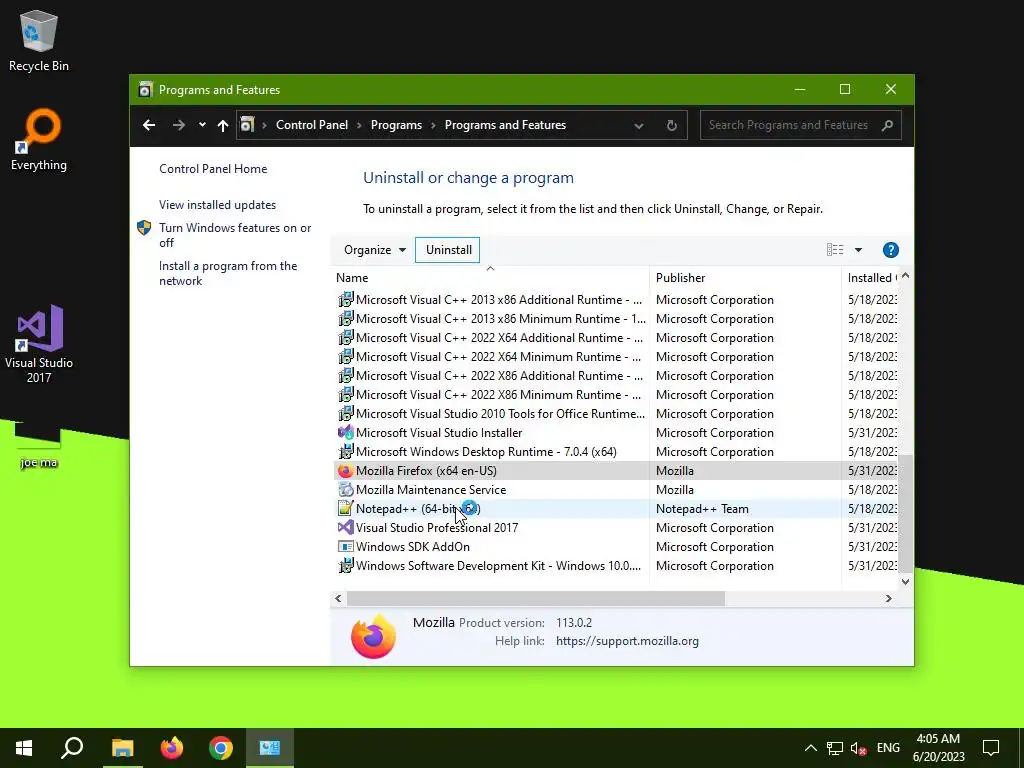Viewport: 1024px width, 768px height.
Task: Click the Control Panel breadcrumb
Action: coord(312,125)
